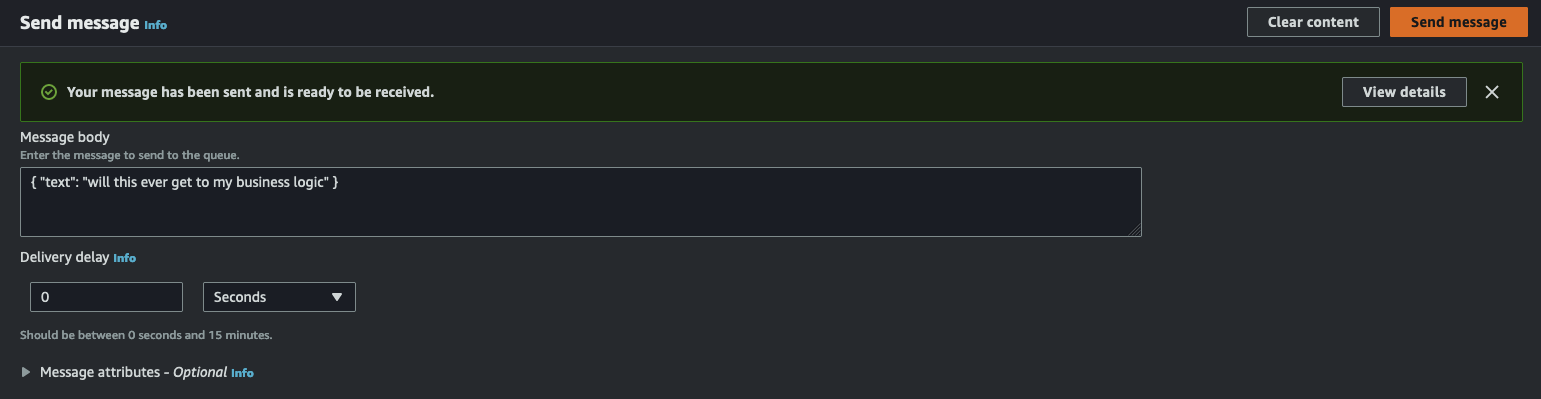Click the Send message page heading
This screenshot has height=399, width=1541.
pos(80,23)
